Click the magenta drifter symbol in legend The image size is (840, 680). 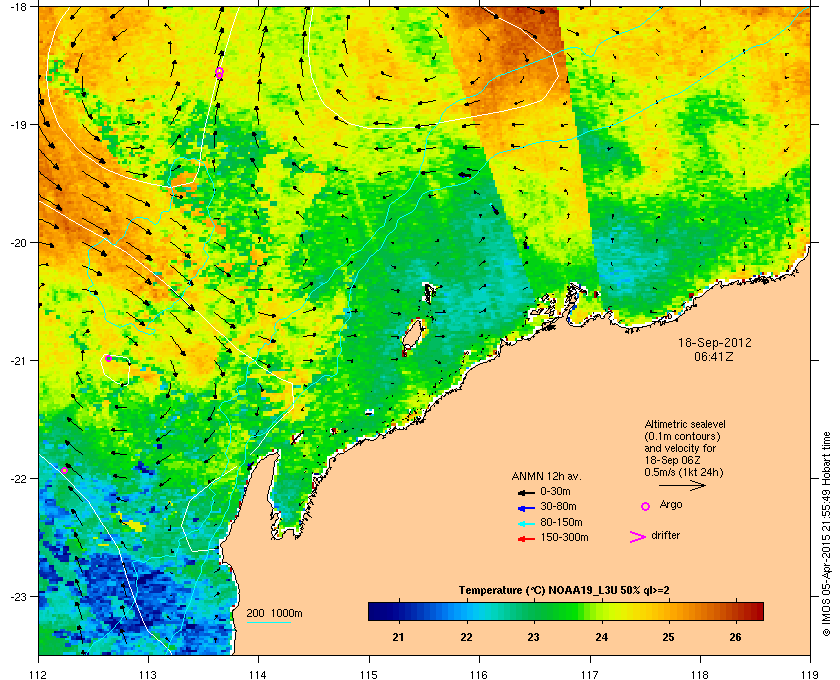(638, 537)
